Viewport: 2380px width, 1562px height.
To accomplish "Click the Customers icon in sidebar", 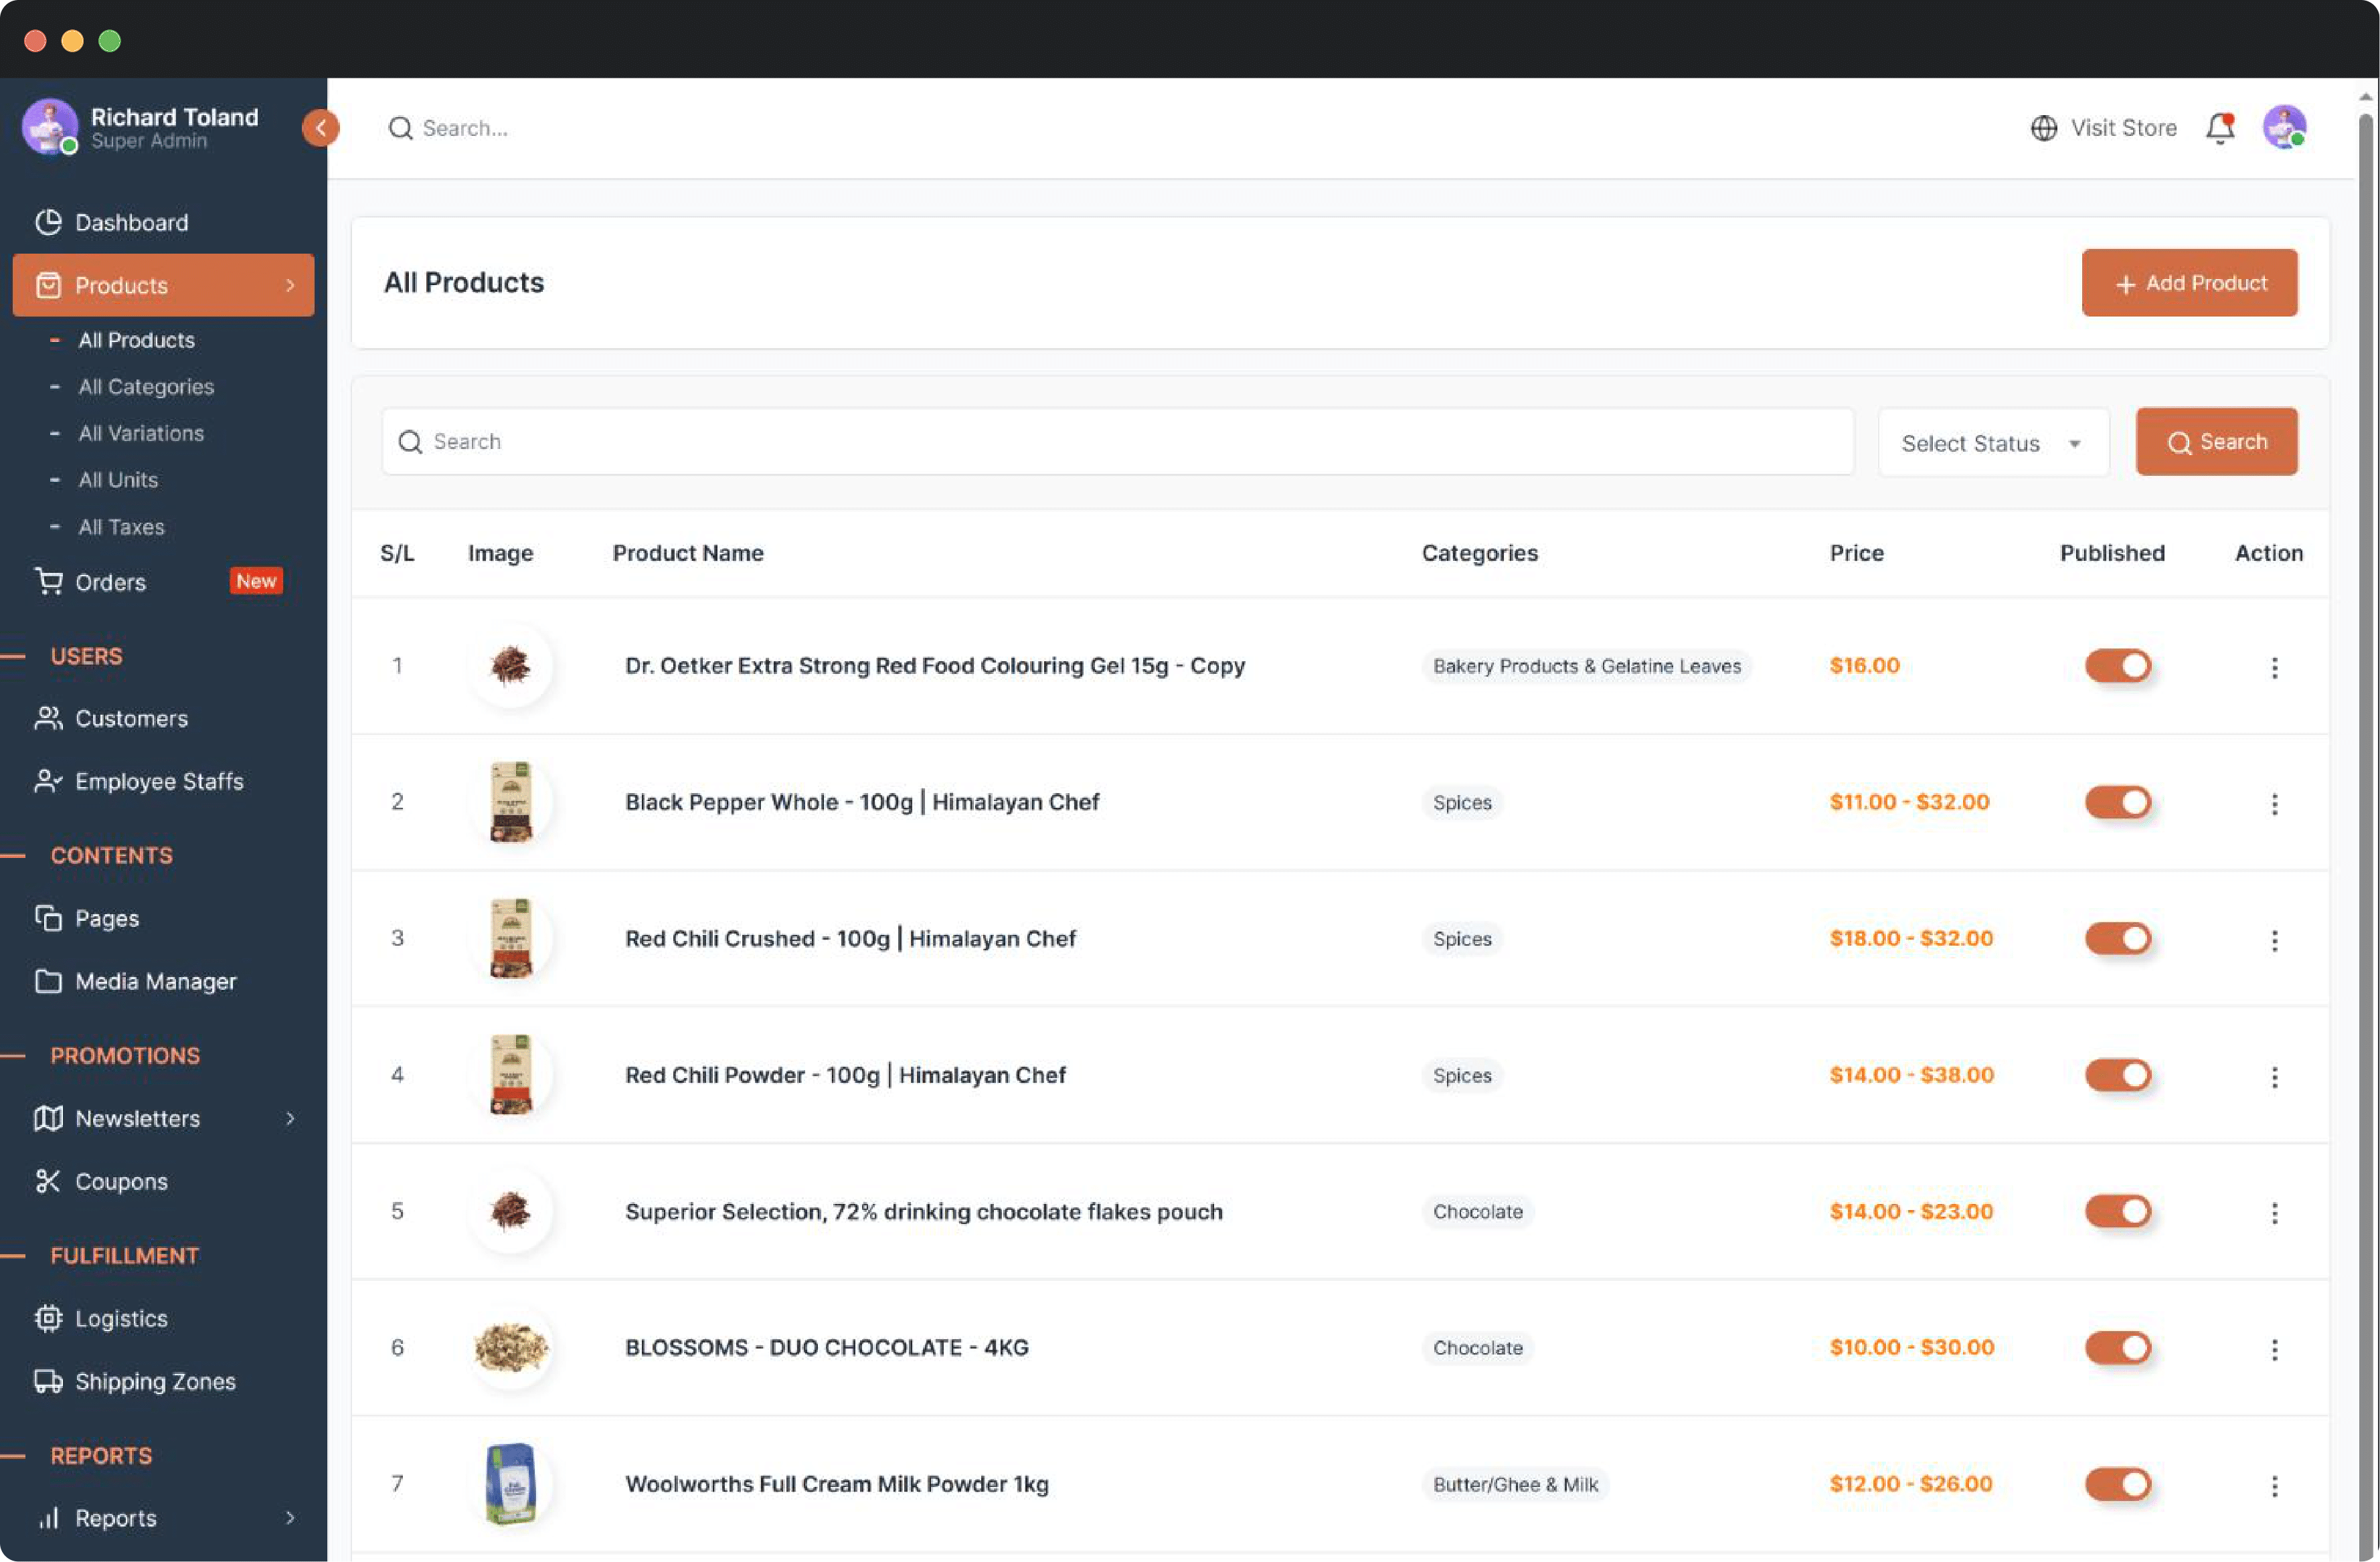I will [x=47, y=718].
